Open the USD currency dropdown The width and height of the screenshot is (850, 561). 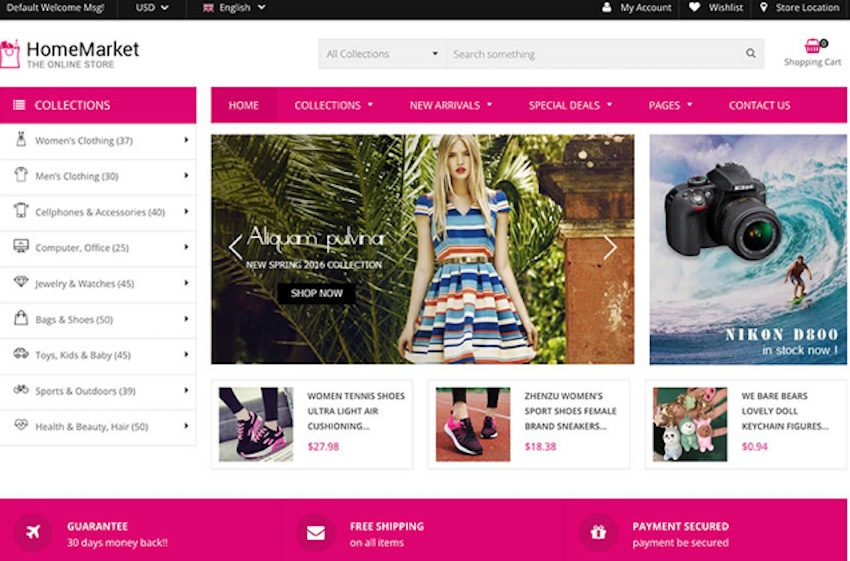[x=152, y=8]
